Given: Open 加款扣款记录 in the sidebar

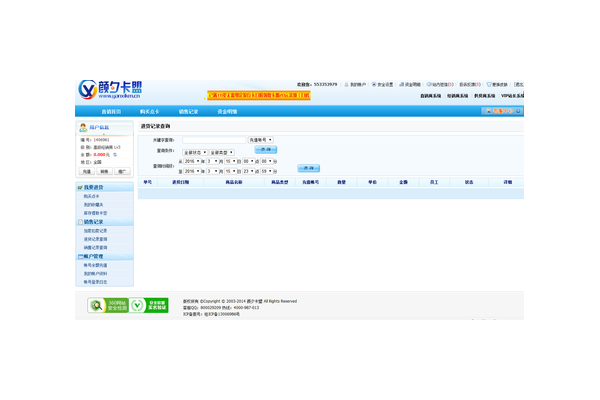Looking at the screenshot, I should click(95, 231).
